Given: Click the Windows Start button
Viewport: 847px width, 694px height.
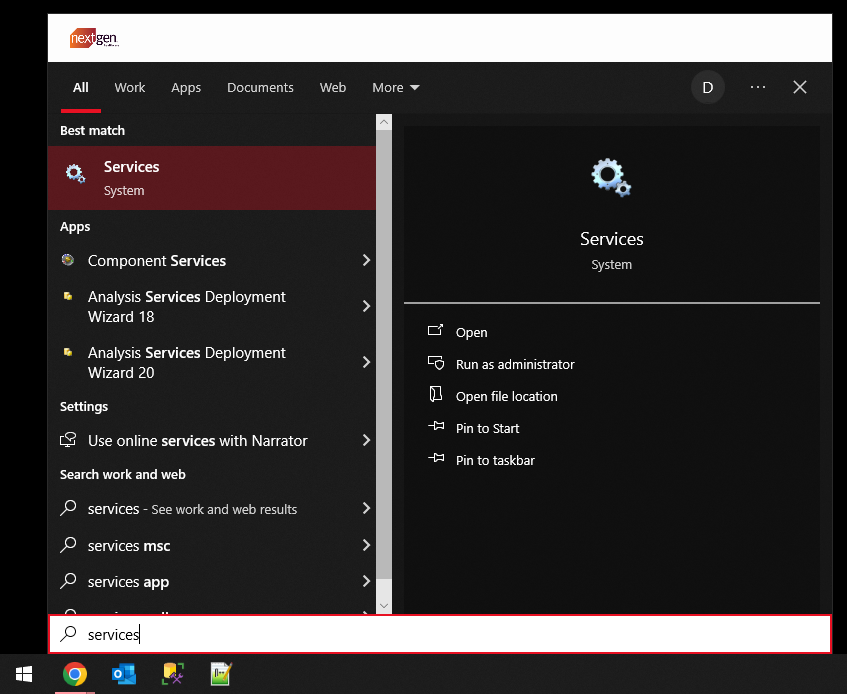Looking at the screenshot, I should click(24, 674).
